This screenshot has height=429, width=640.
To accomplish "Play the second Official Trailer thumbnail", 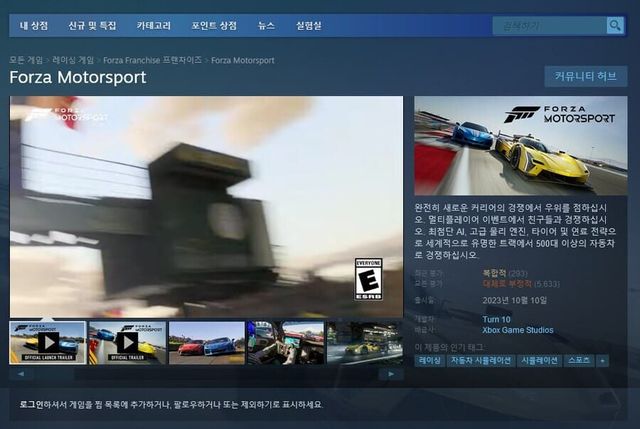I will click(x=127, y=342).
